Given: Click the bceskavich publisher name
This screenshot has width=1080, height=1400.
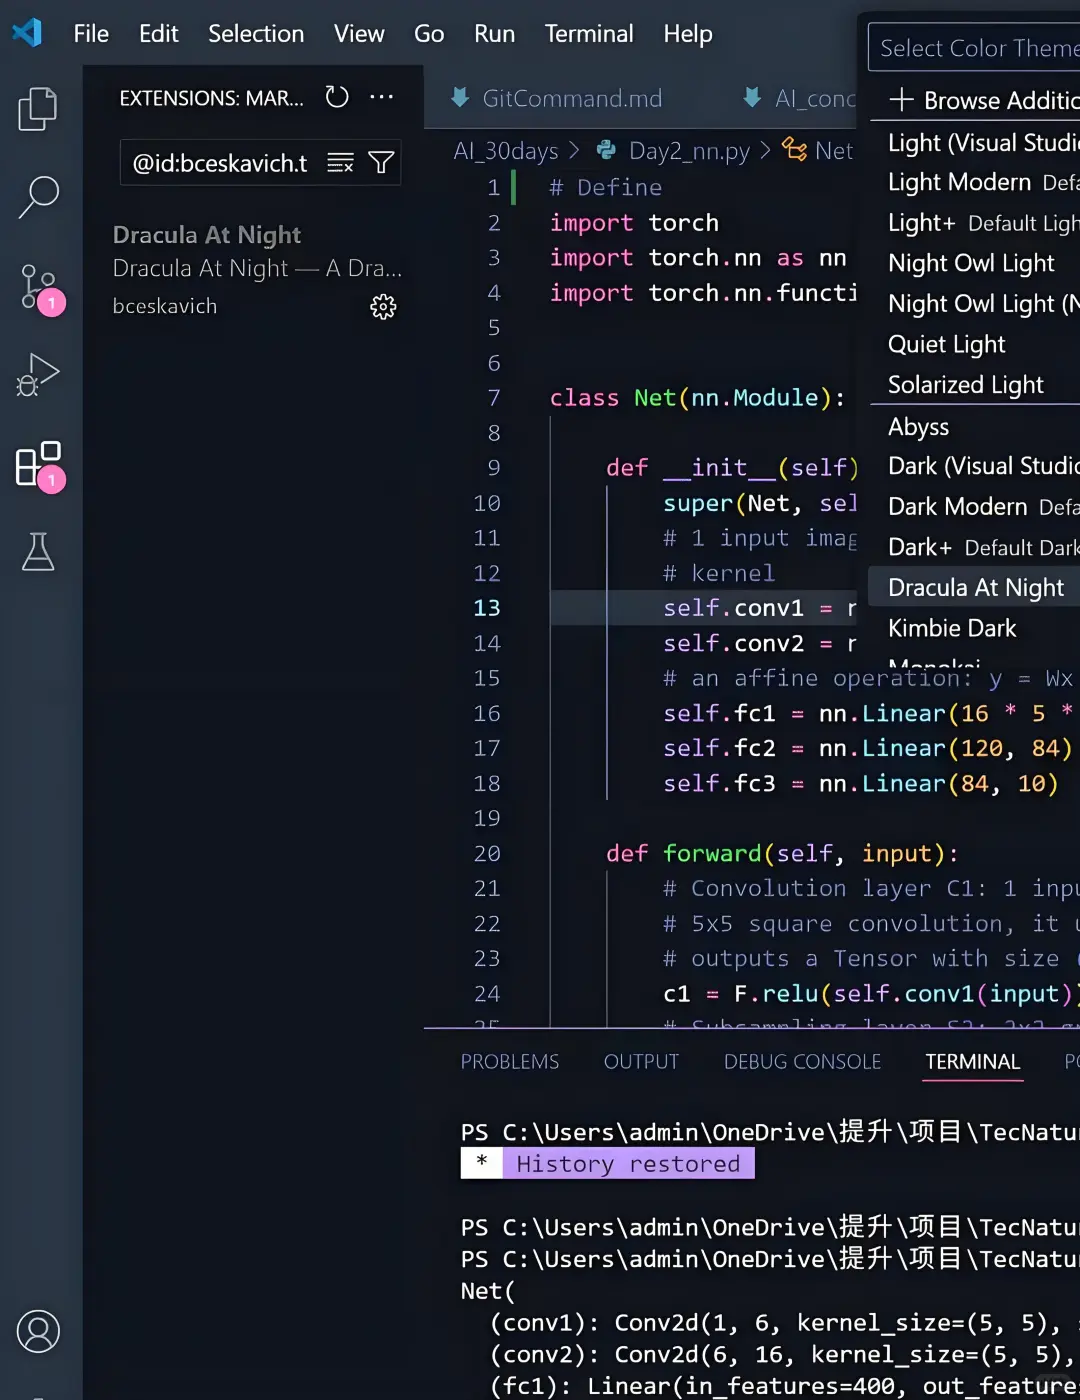Looking at the screenshot, I should tap(164, 306).
